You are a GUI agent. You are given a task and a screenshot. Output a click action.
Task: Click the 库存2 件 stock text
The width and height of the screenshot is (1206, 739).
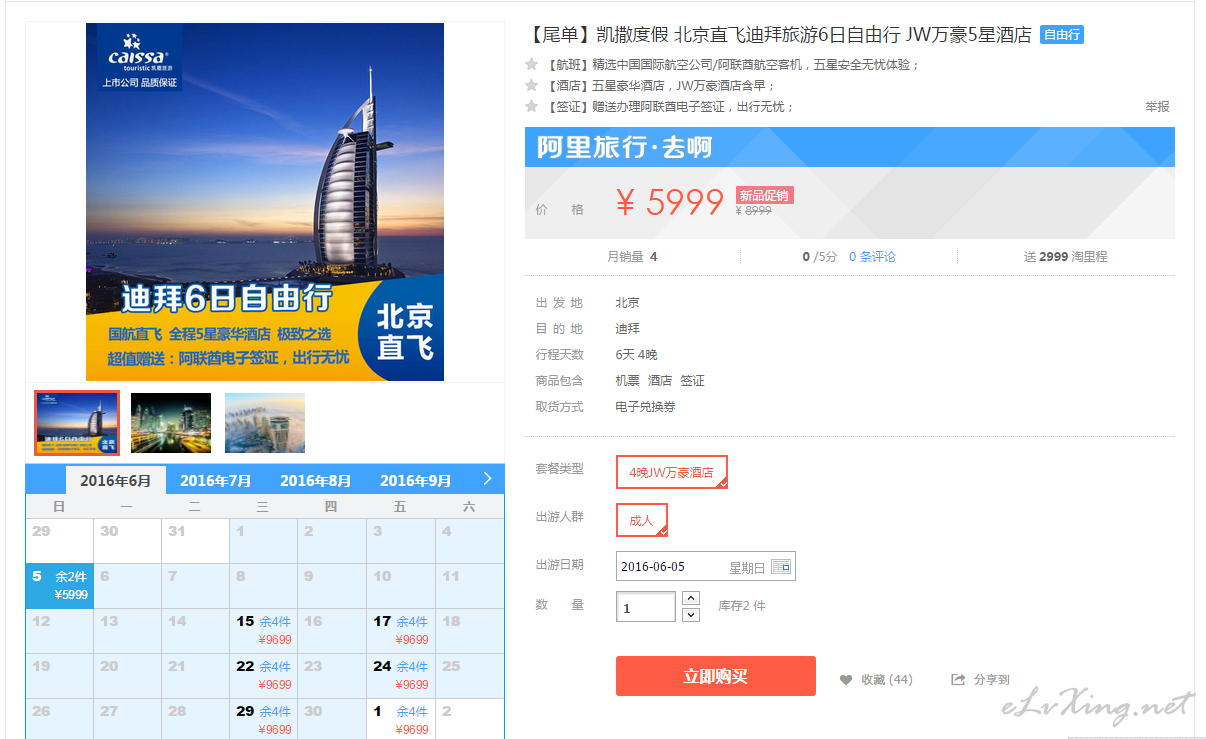742,606
